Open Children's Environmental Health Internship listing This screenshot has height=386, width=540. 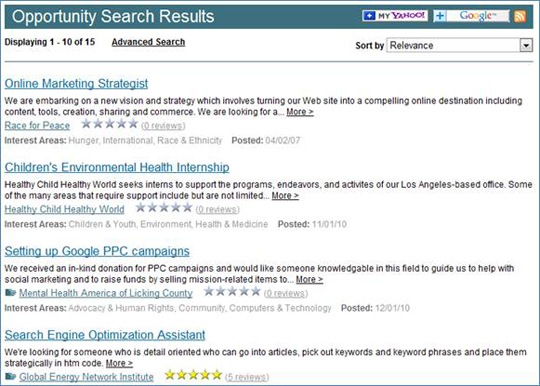(x=117, y=167)
